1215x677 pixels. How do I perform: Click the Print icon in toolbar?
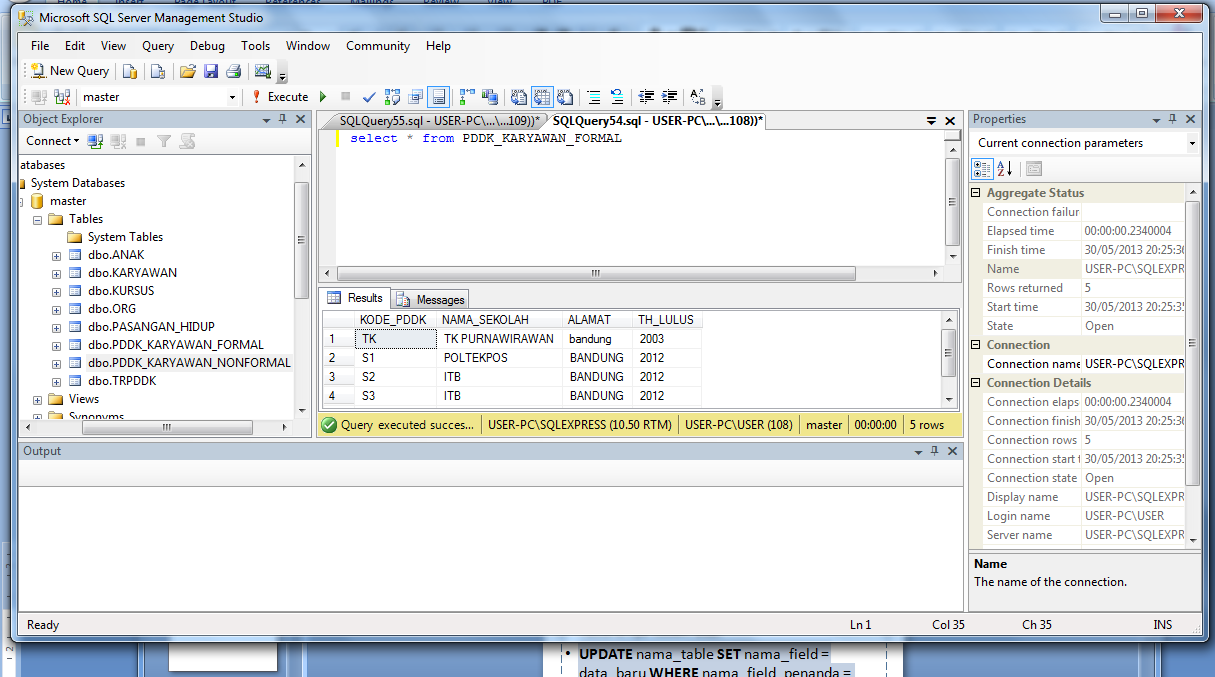click(x=233, y=71)
